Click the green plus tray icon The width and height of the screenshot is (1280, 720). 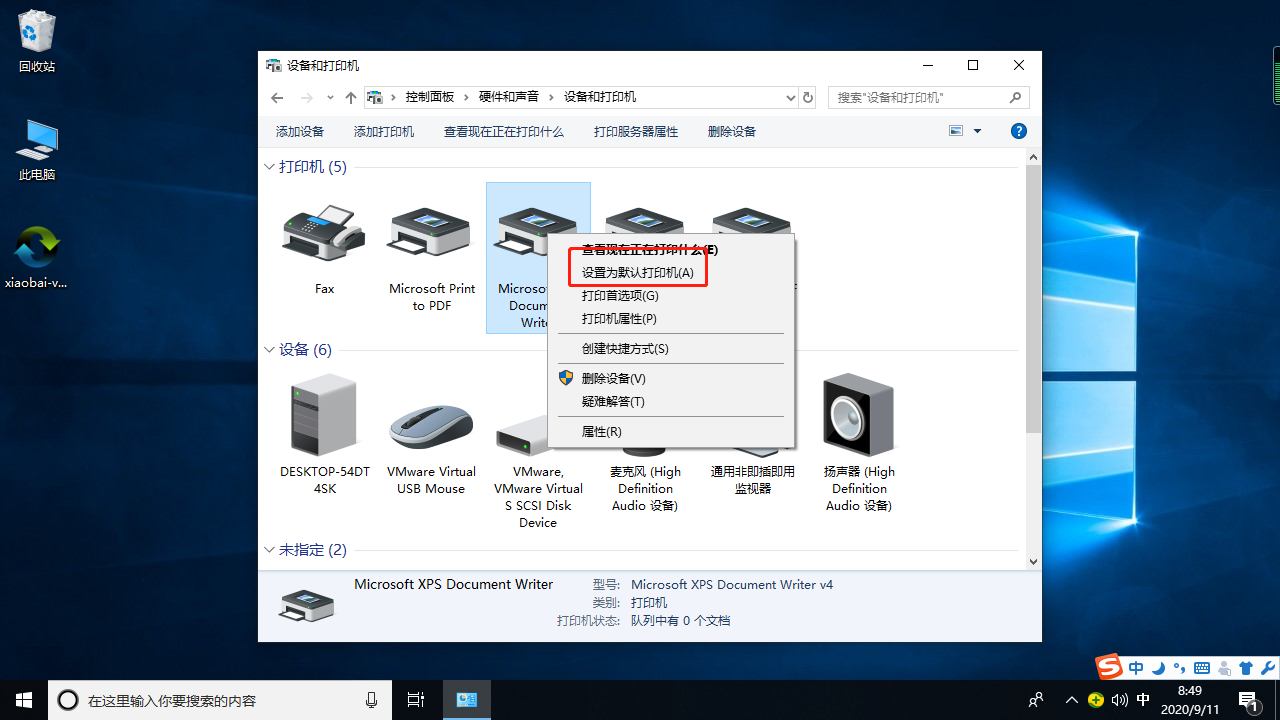click(x=1096, y=700)
